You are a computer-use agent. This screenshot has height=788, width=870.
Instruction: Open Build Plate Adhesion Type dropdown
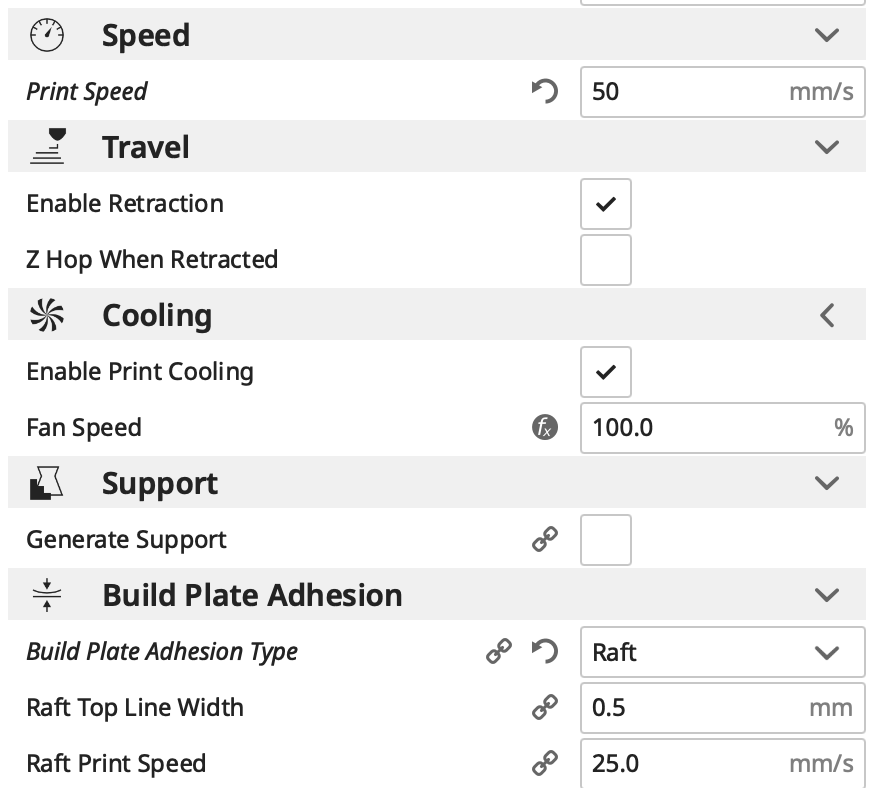[722, 652]
